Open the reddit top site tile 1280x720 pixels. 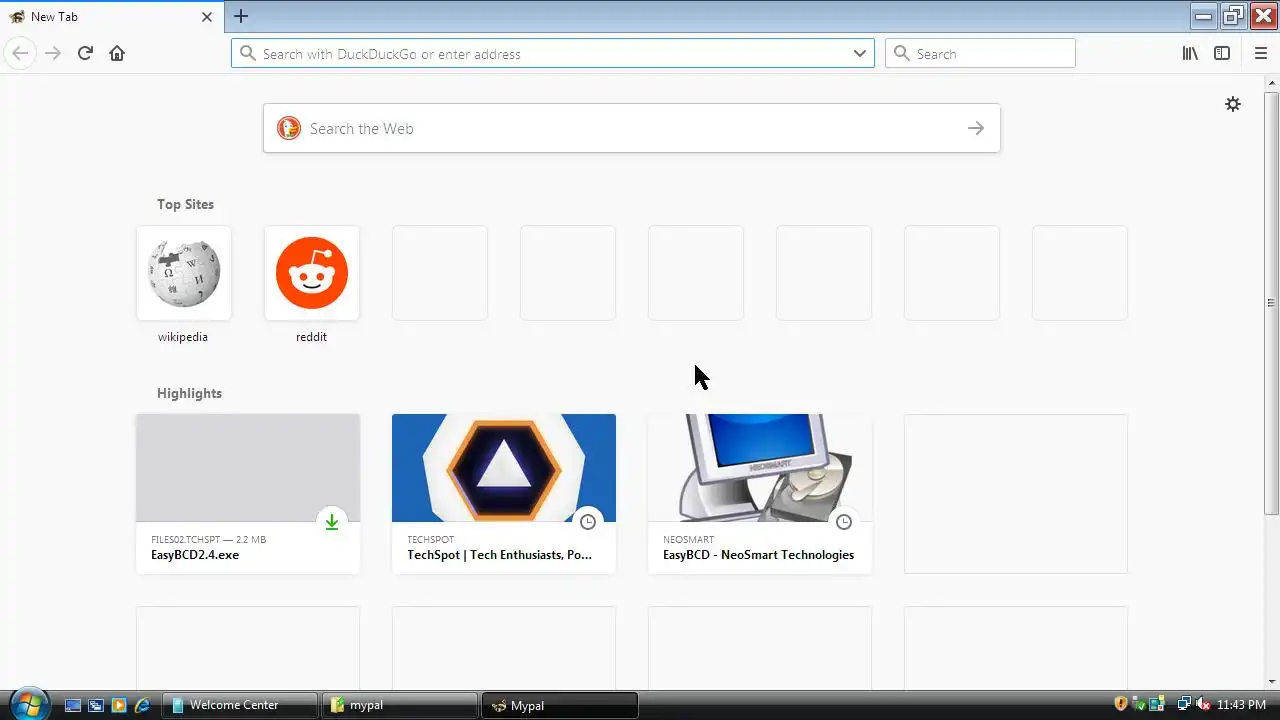(312, 273)
